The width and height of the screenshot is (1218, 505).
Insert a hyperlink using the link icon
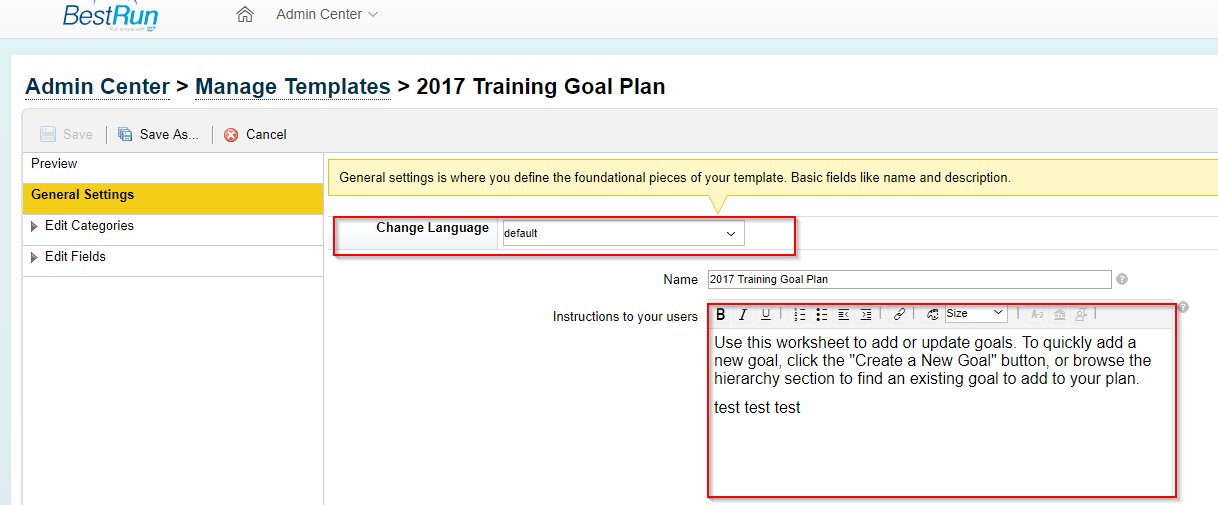tap(899, 314)
